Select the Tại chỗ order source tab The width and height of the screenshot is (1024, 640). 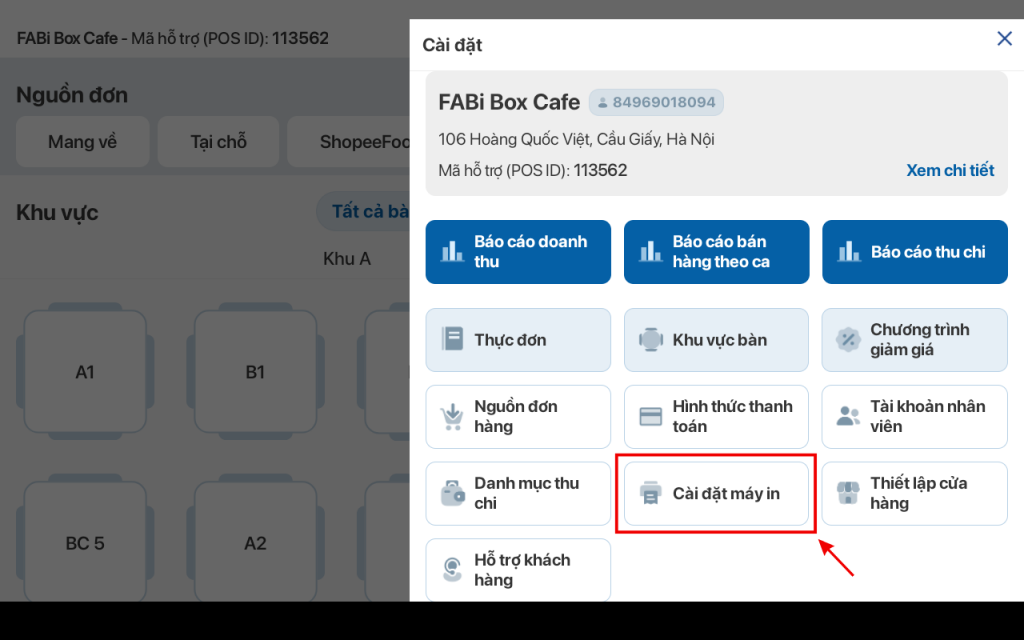coord(218,142)
